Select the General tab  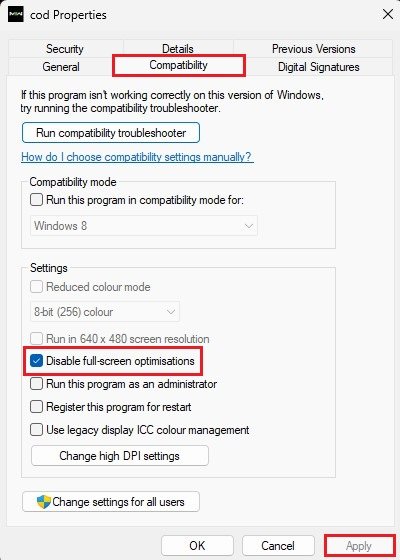[61, 67]
